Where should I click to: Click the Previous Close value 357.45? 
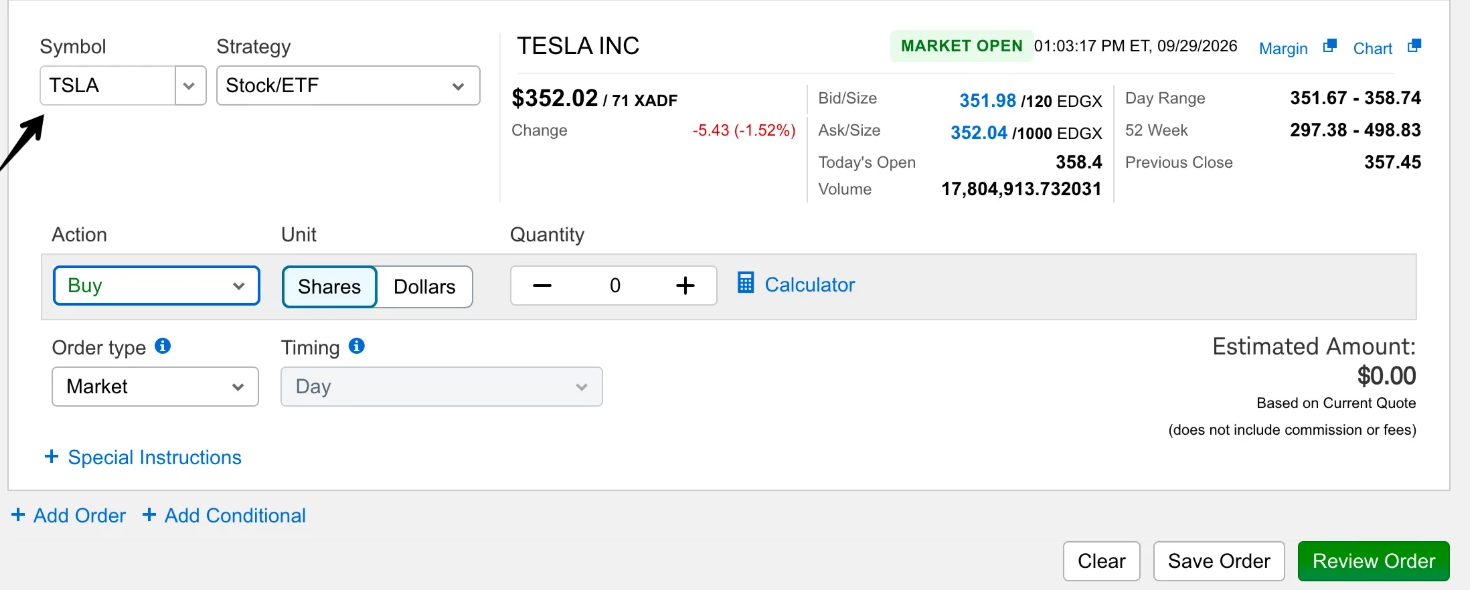[1393, 162]
